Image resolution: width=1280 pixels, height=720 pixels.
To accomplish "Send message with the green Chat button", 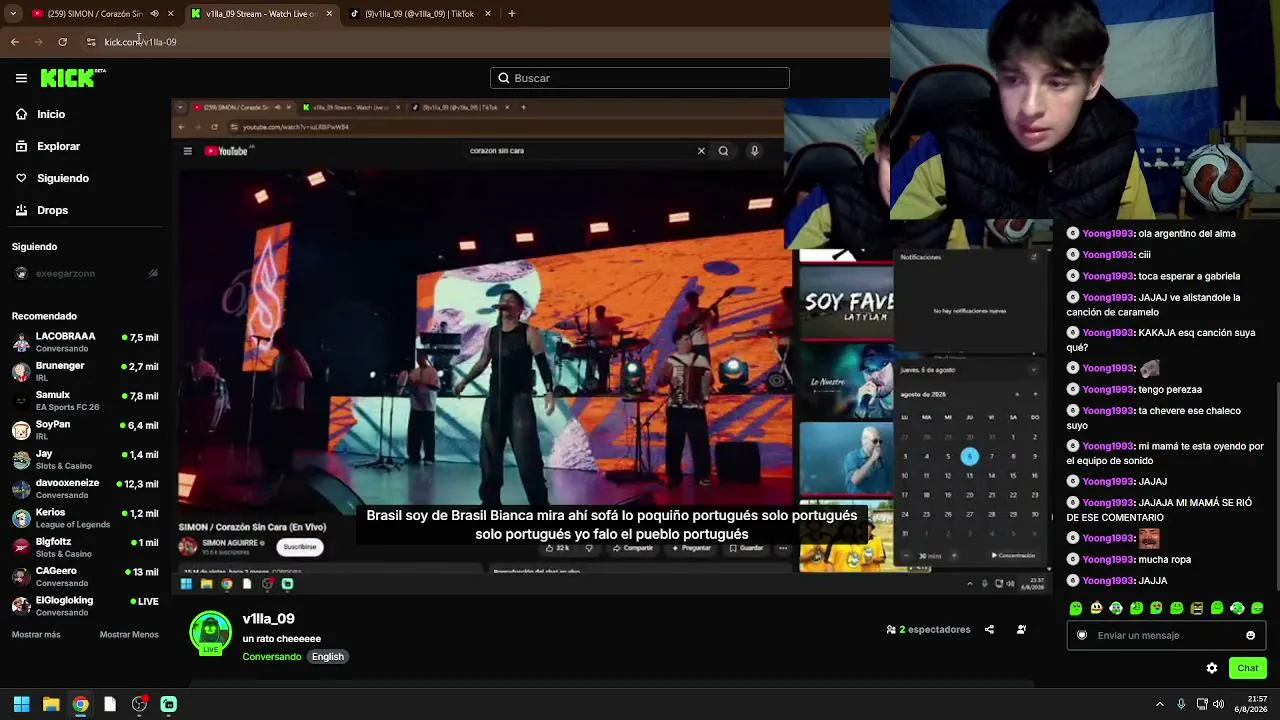I will [1248, 668].
